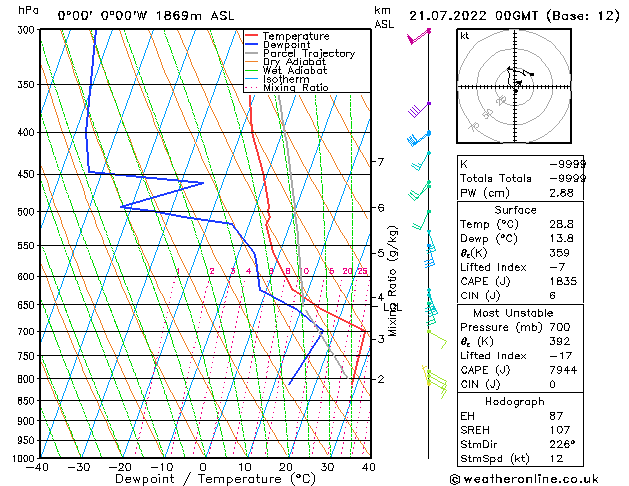Click the '500' hPa pressure label
The height and width of the screenshot is (486, 629).
pyautogui.click(x=28, y=211)
